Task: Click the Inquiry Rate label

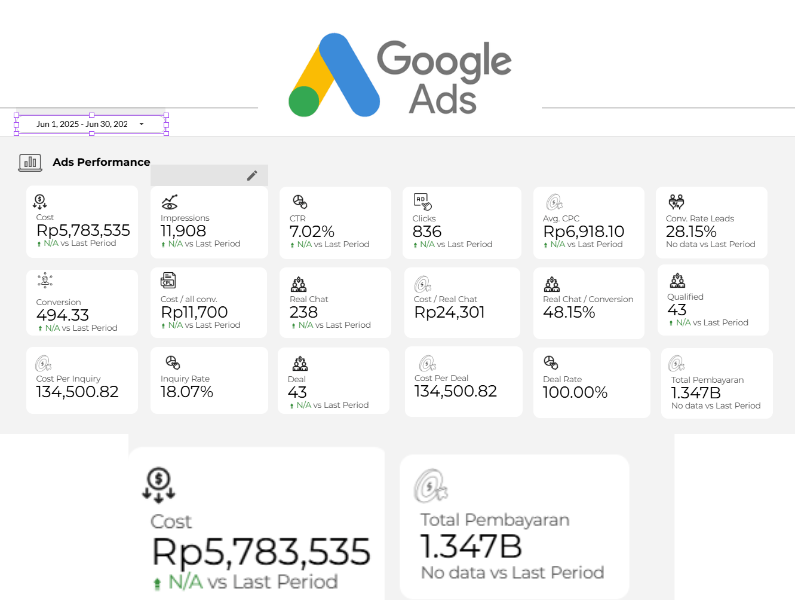Action: [185, 379]
